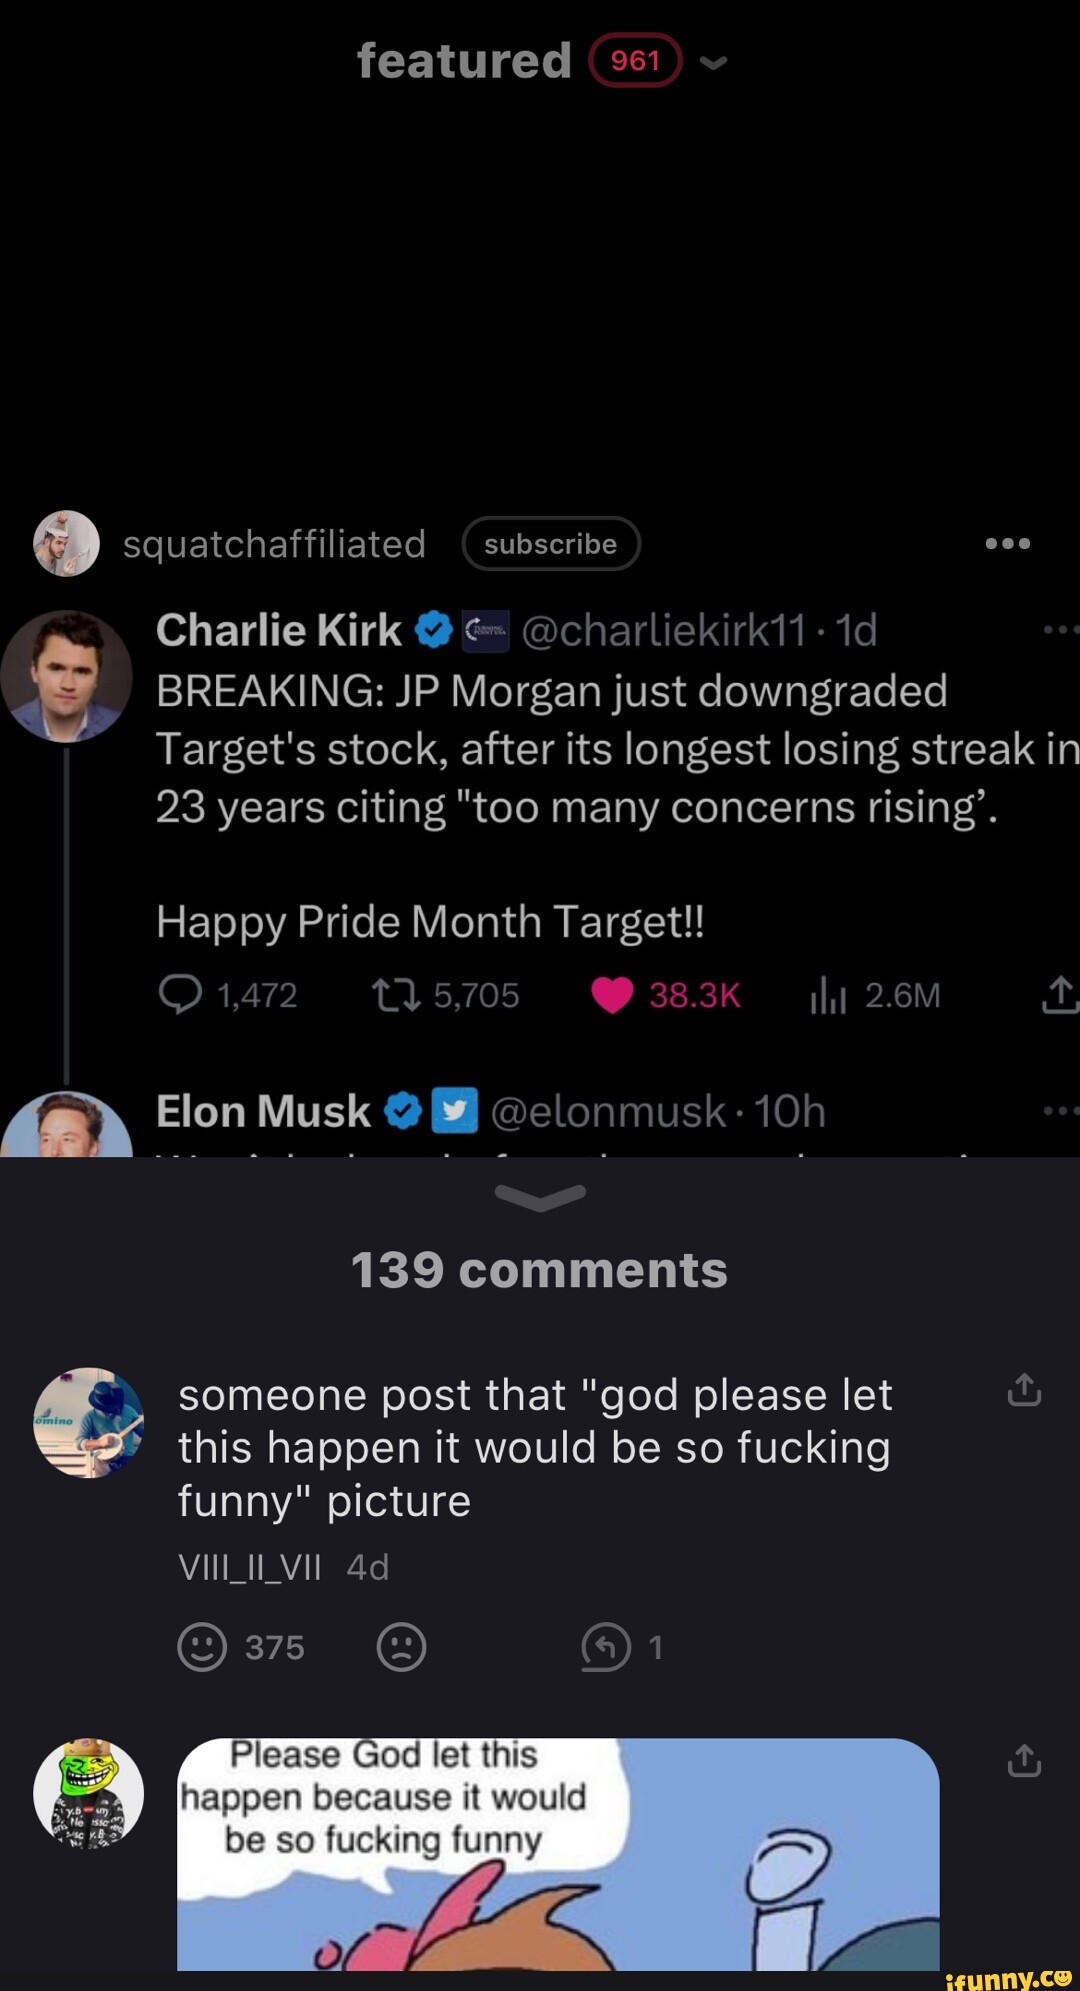Open the featured feed dropdown chevron
The width and height of the screenshot is (1080, 1991).
713,63
